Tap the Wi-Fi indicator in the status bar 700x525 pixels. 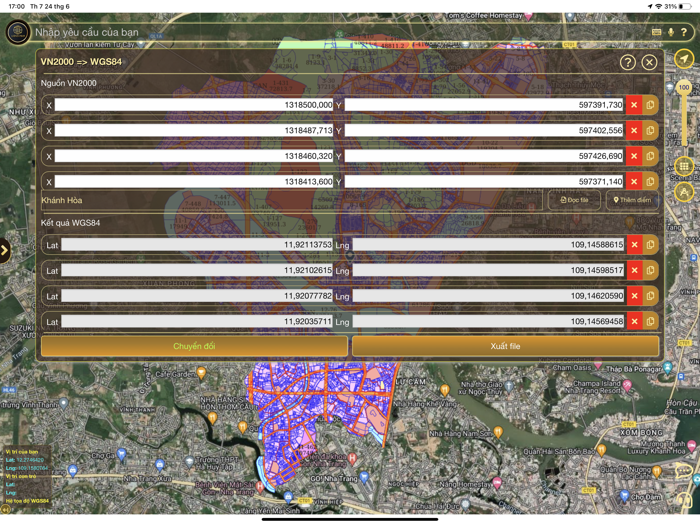click(x=658, y=6)
